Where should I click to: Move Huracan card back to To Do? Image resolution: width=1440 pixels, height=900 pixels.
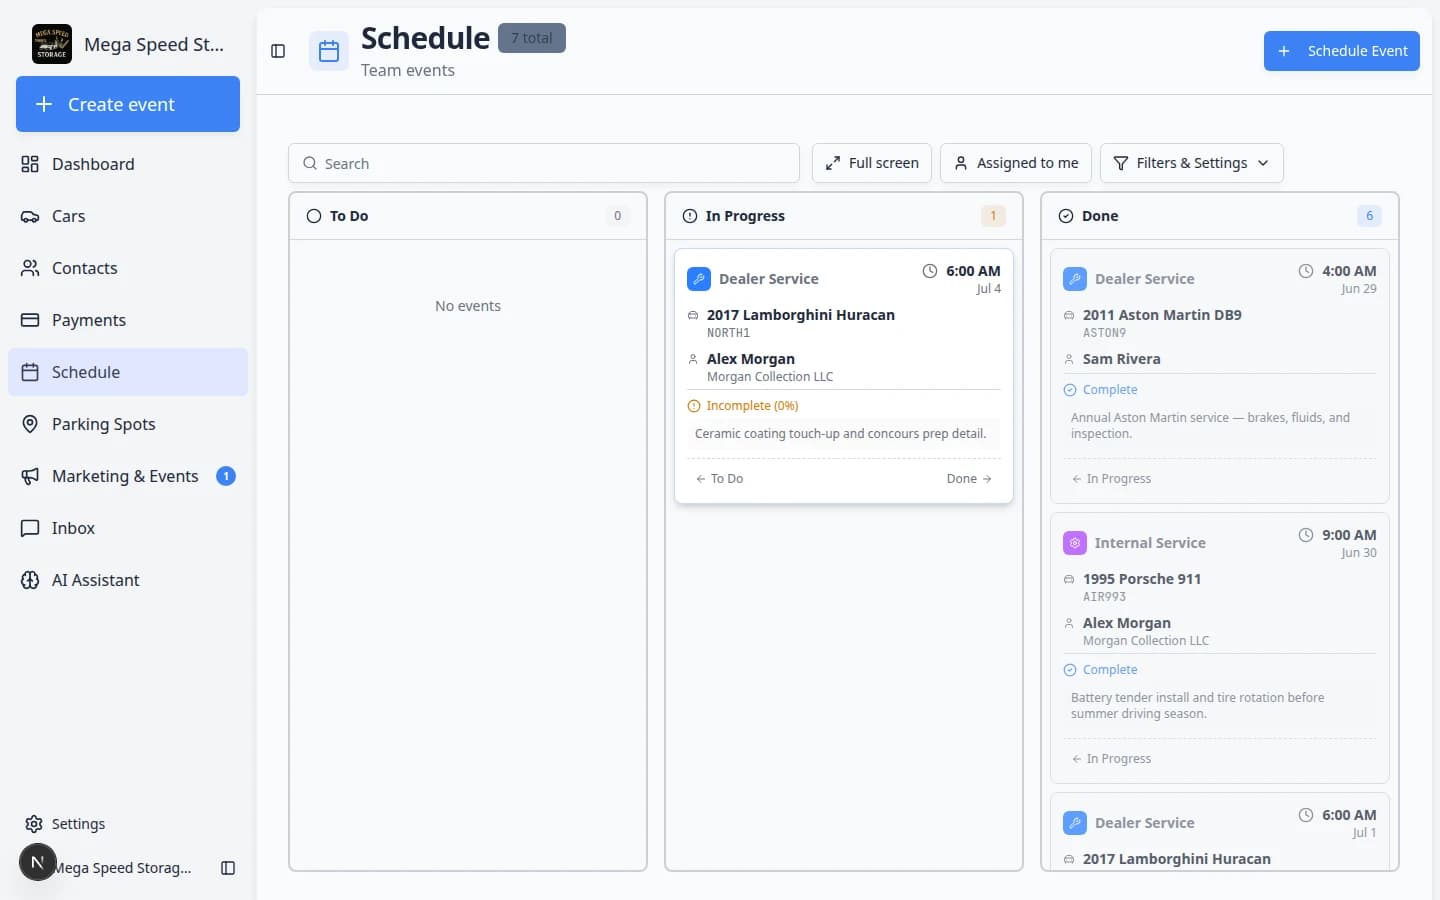coord(720,479)
